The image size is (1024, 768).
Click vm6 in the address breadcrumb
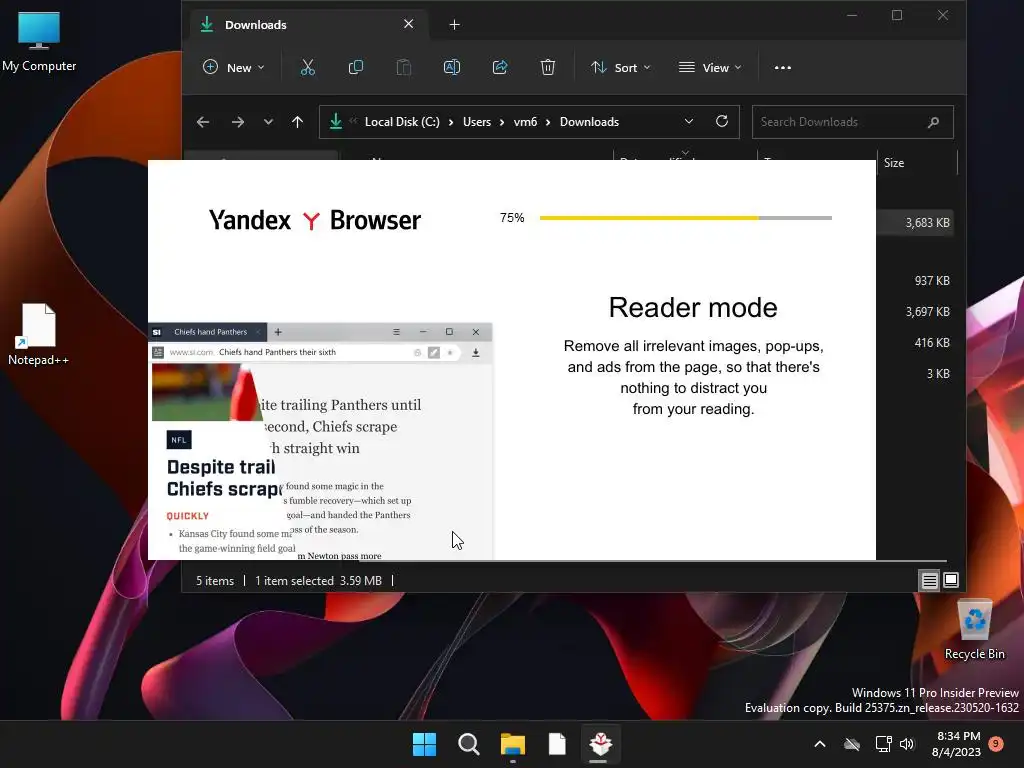(x=525, y=122)
